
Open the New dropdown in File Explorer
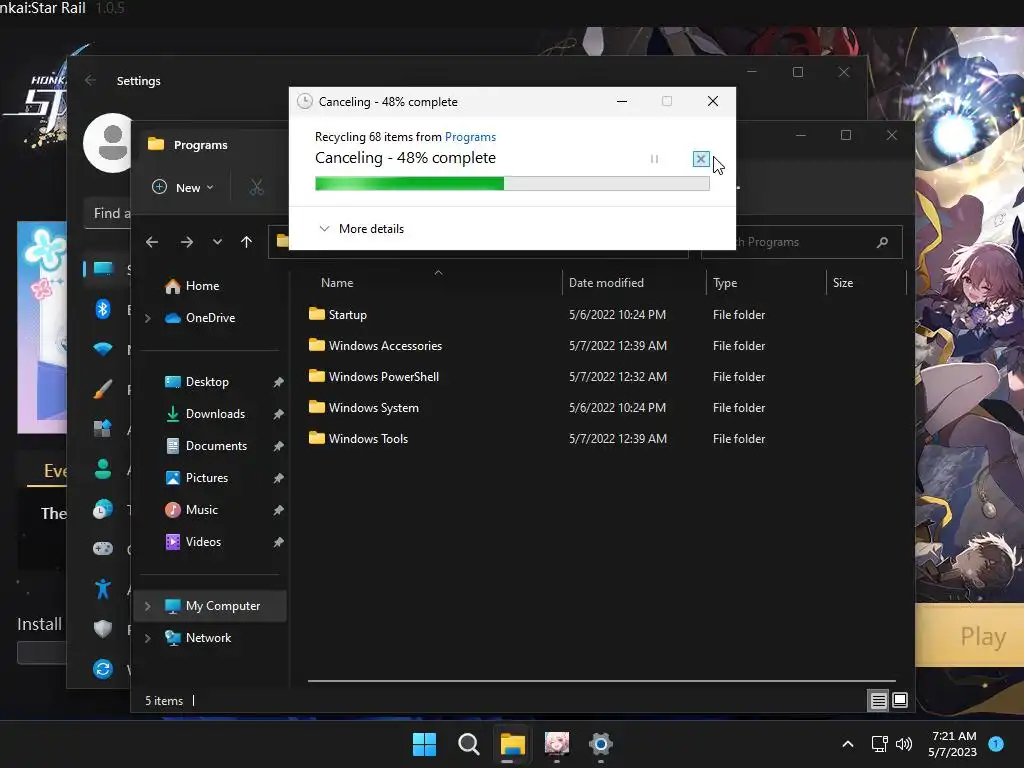tap(184, 187)
